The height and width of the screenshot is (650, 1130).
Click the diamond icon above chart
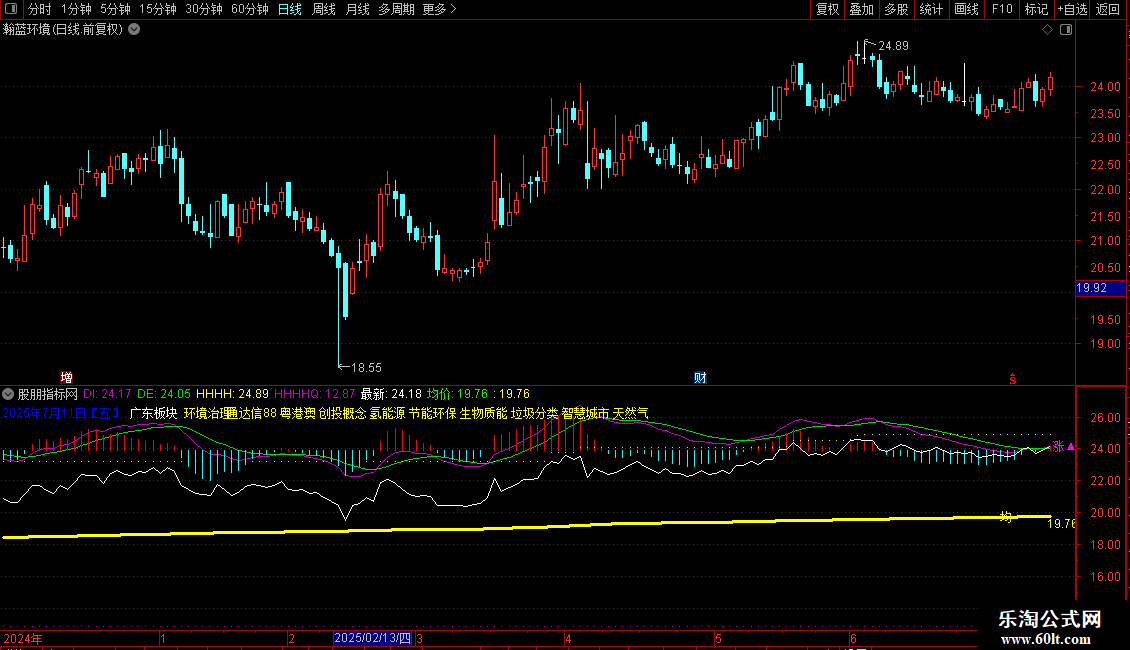[x=1048, y=30]
